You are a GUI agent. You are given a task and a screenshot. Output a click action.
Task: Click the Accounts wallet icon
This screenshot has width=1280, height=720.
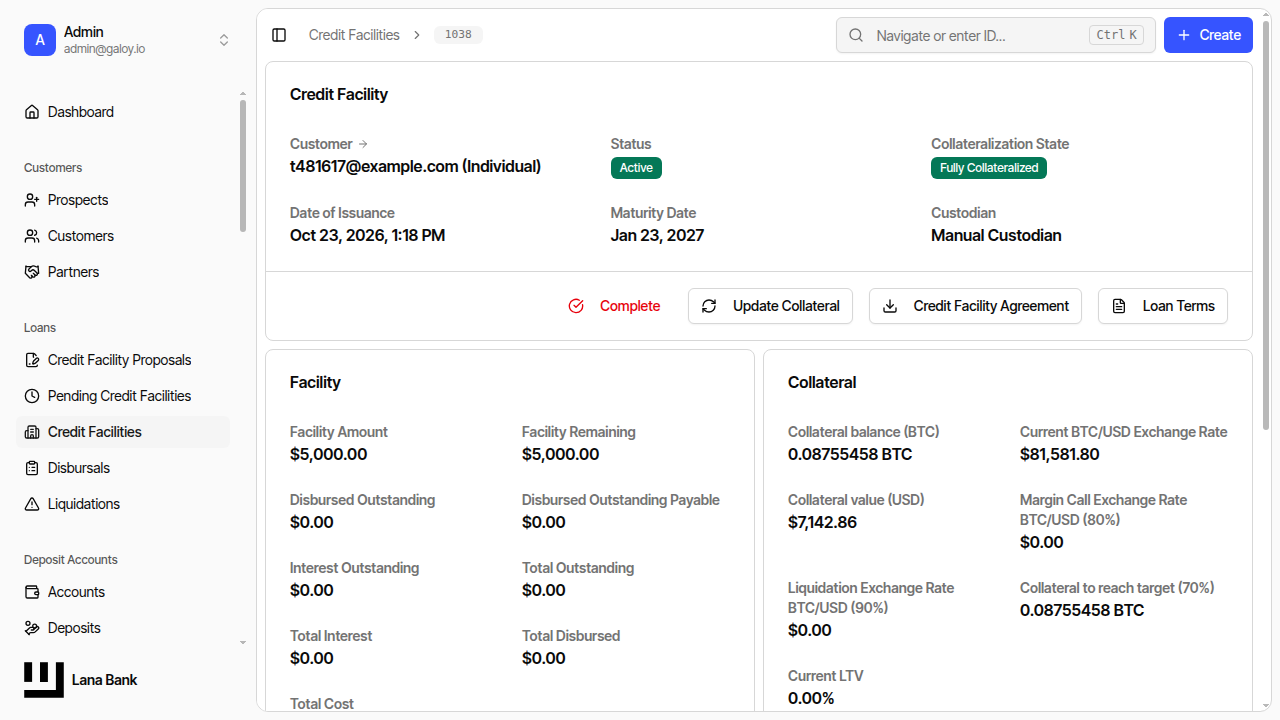32,592
